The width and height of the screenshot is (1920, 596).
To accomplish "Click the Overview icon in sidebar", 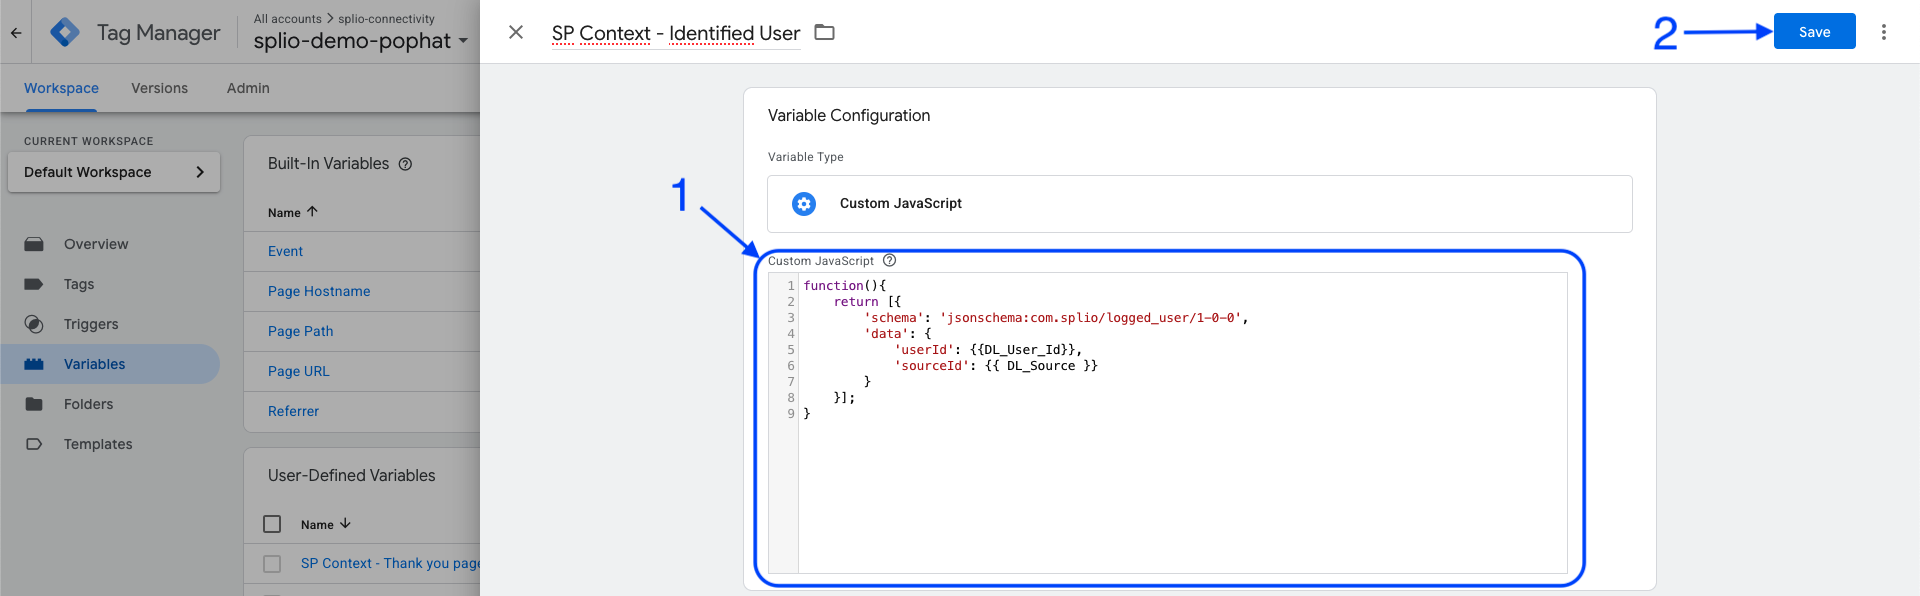I will point(34,244).
